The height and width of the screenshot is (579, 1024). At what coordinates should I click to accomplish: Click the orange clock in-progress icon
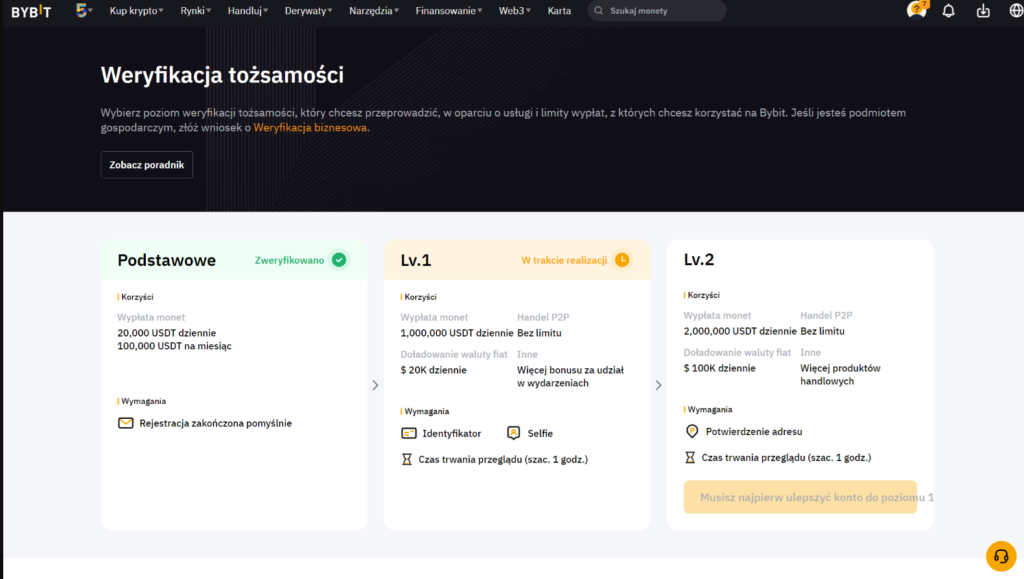622,260
